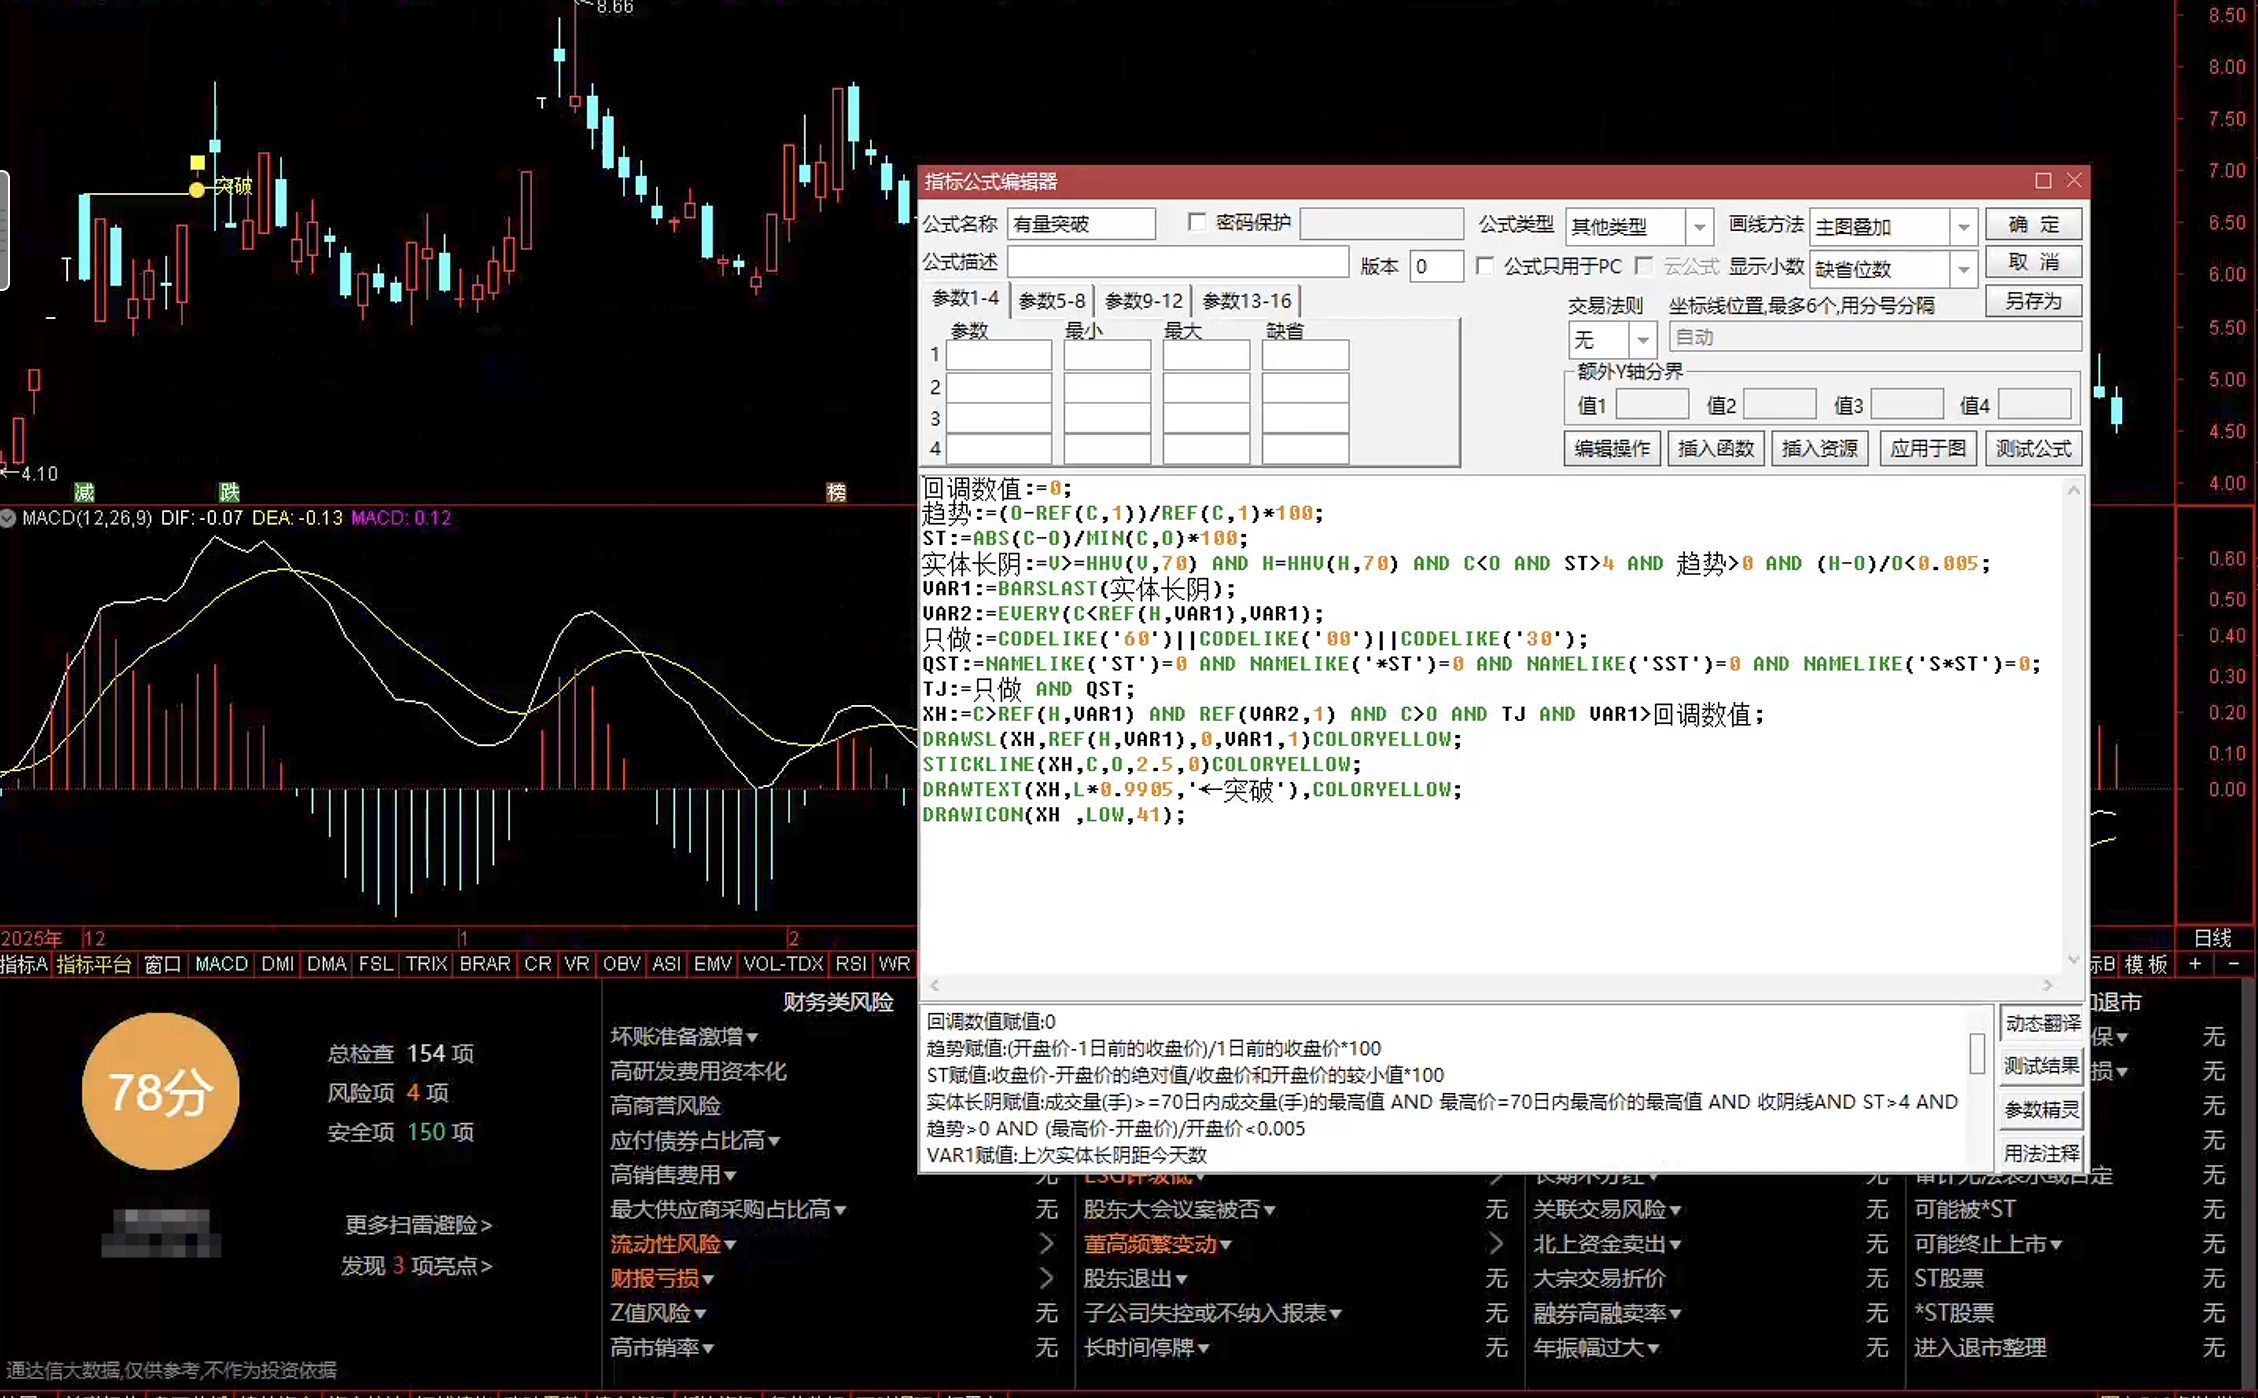Switch period via the 日线 label
The height and width of the screenshot is (1398, 2258).
click(x=2212, y=938)
